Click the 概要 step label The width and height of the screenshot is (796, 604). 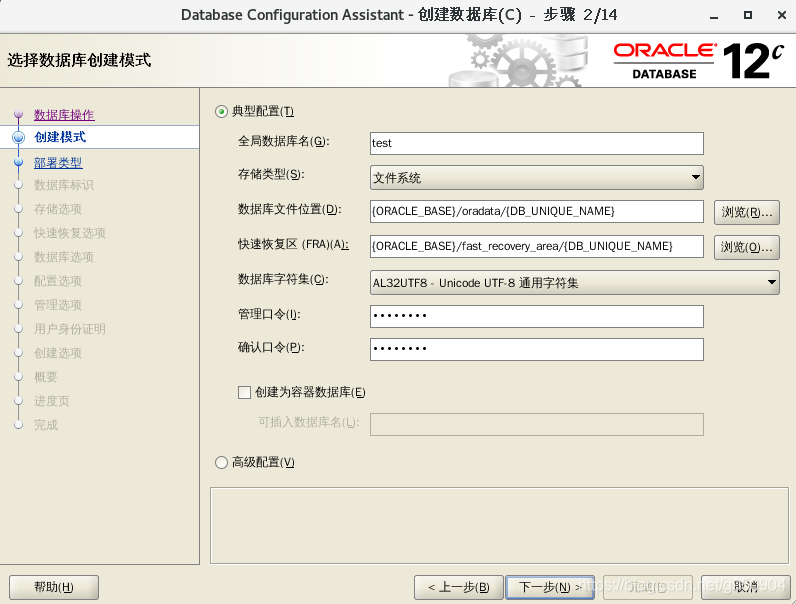pyautogui.click(x=46, y=377)
